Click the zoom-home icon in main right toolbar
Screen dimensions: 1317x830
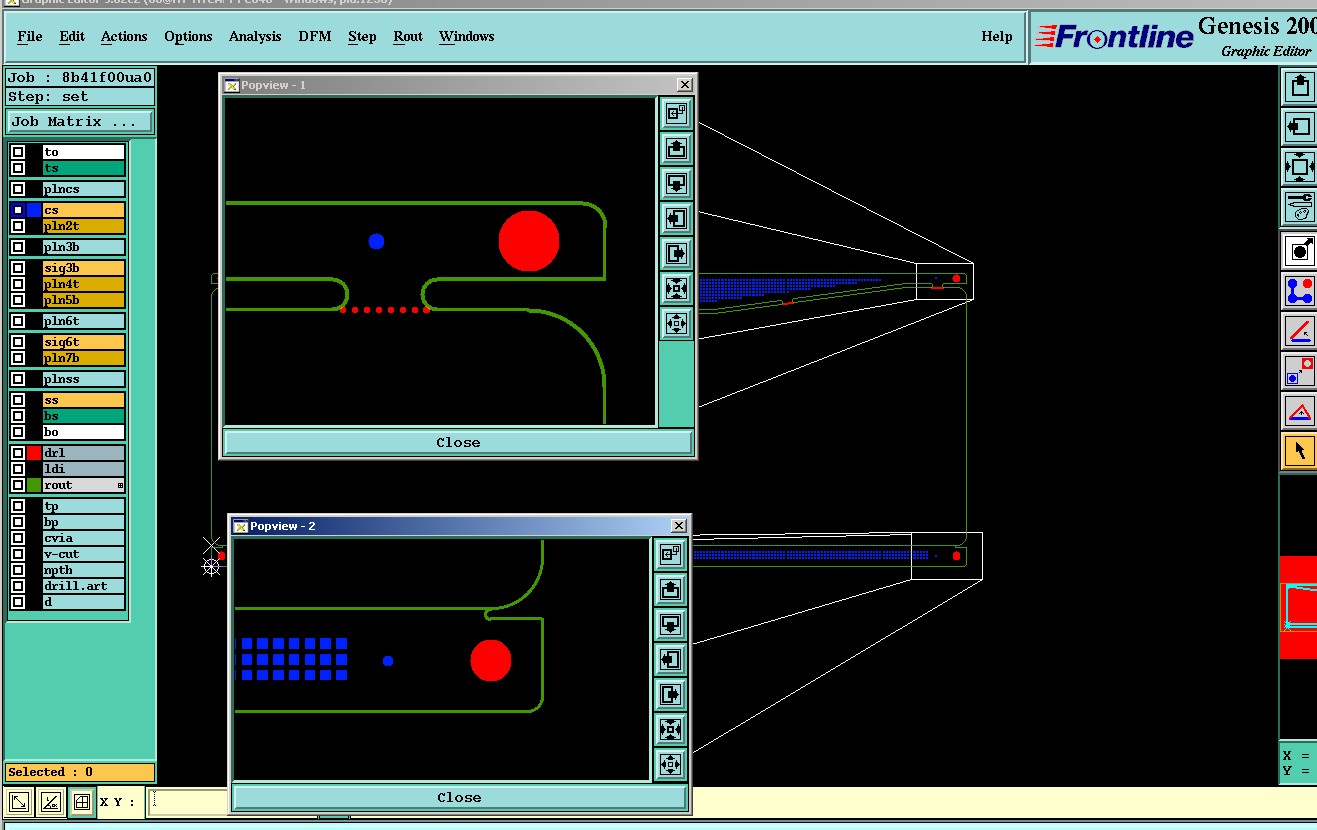click(1299, 166)
